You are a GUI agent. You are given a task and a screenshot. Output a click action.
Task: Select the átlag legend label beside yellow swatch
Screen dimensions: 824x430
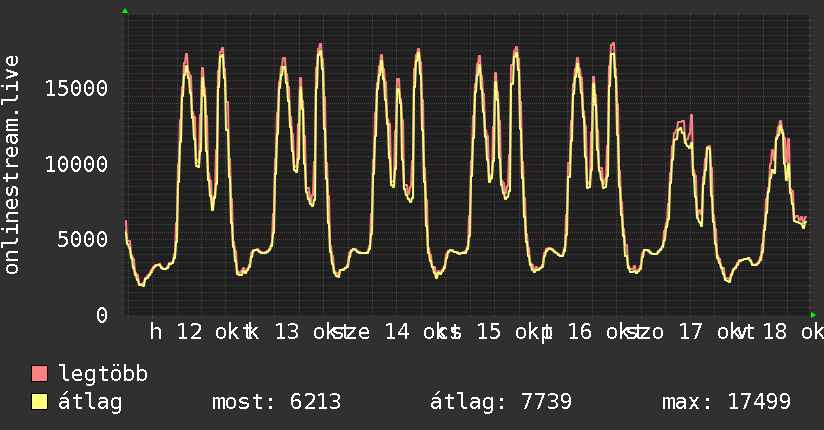90,402
